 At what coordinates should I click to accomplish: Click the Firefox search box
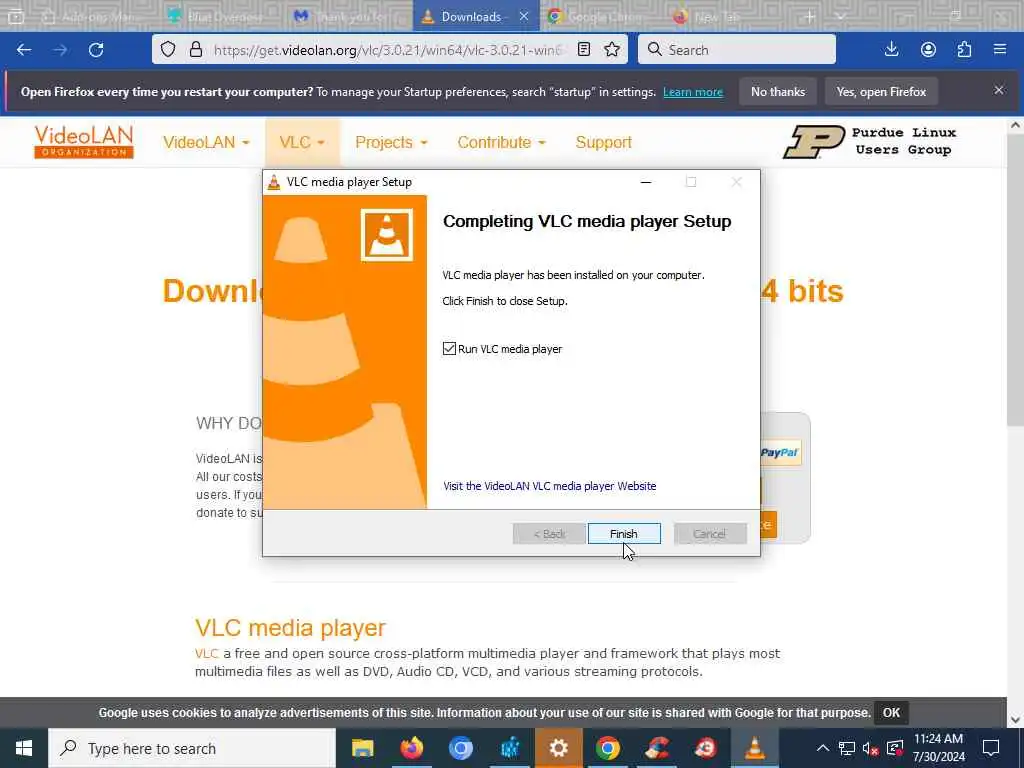737,50
